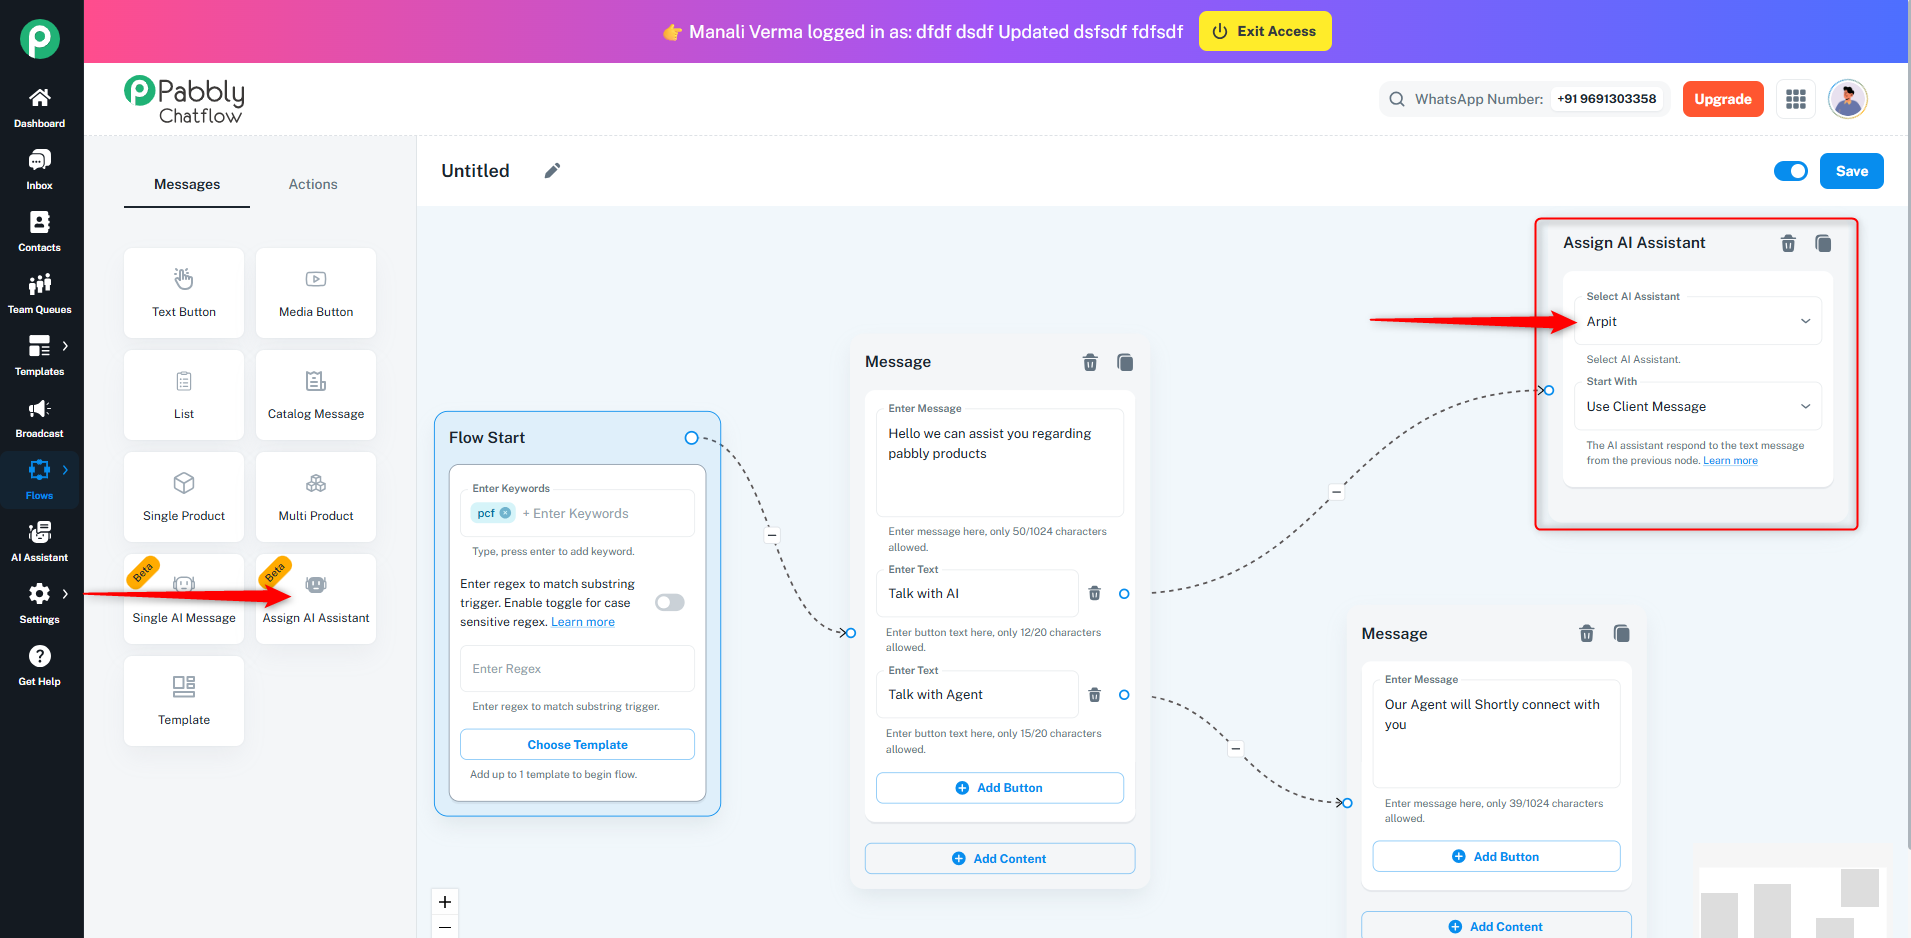Screen dimensions: 1911x938
Task: Delete the Talk with Agent button
Action: coord(1095,694)
